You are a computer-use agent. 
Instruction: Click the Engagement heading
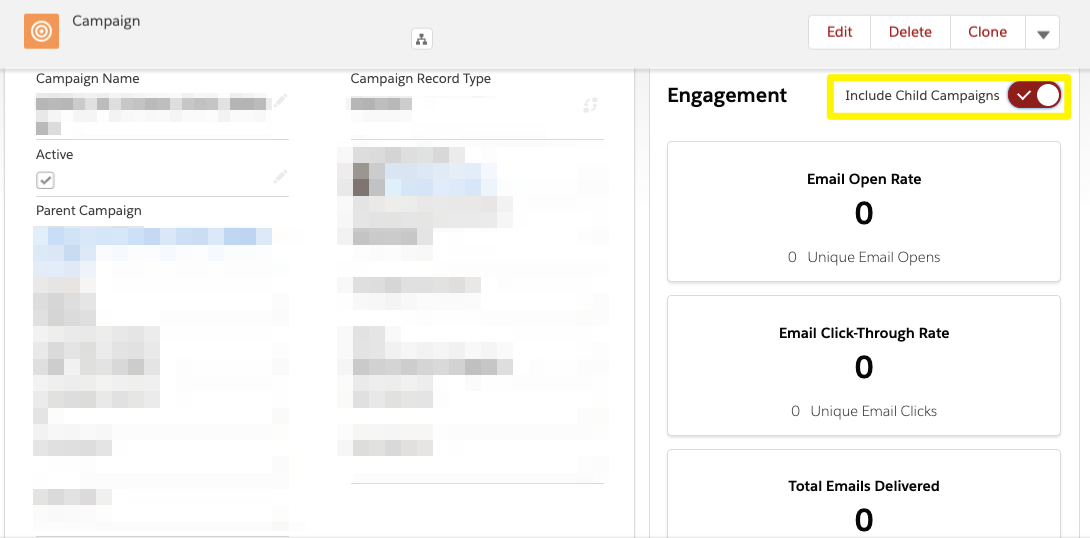[727, 95]
